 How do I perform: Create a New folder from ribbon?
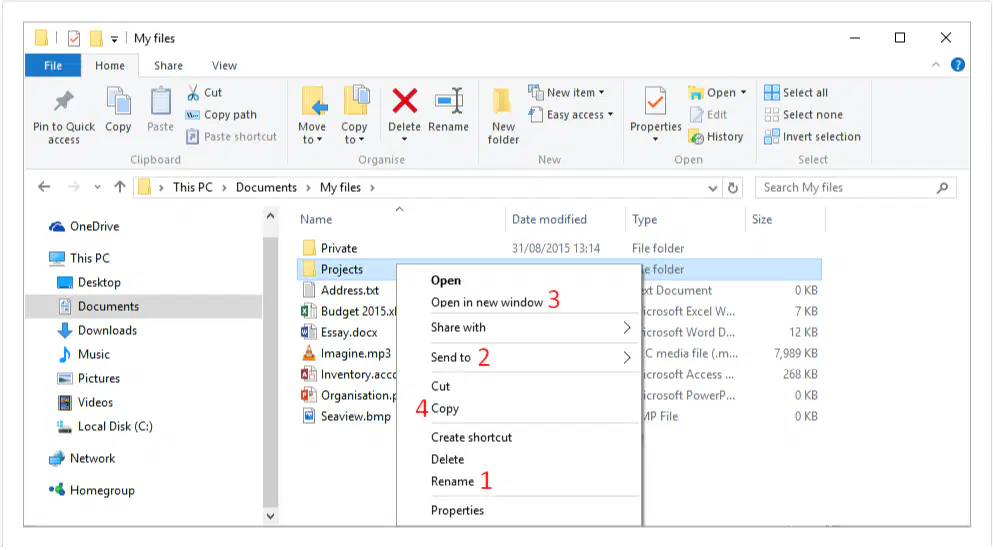pos(503,117)
